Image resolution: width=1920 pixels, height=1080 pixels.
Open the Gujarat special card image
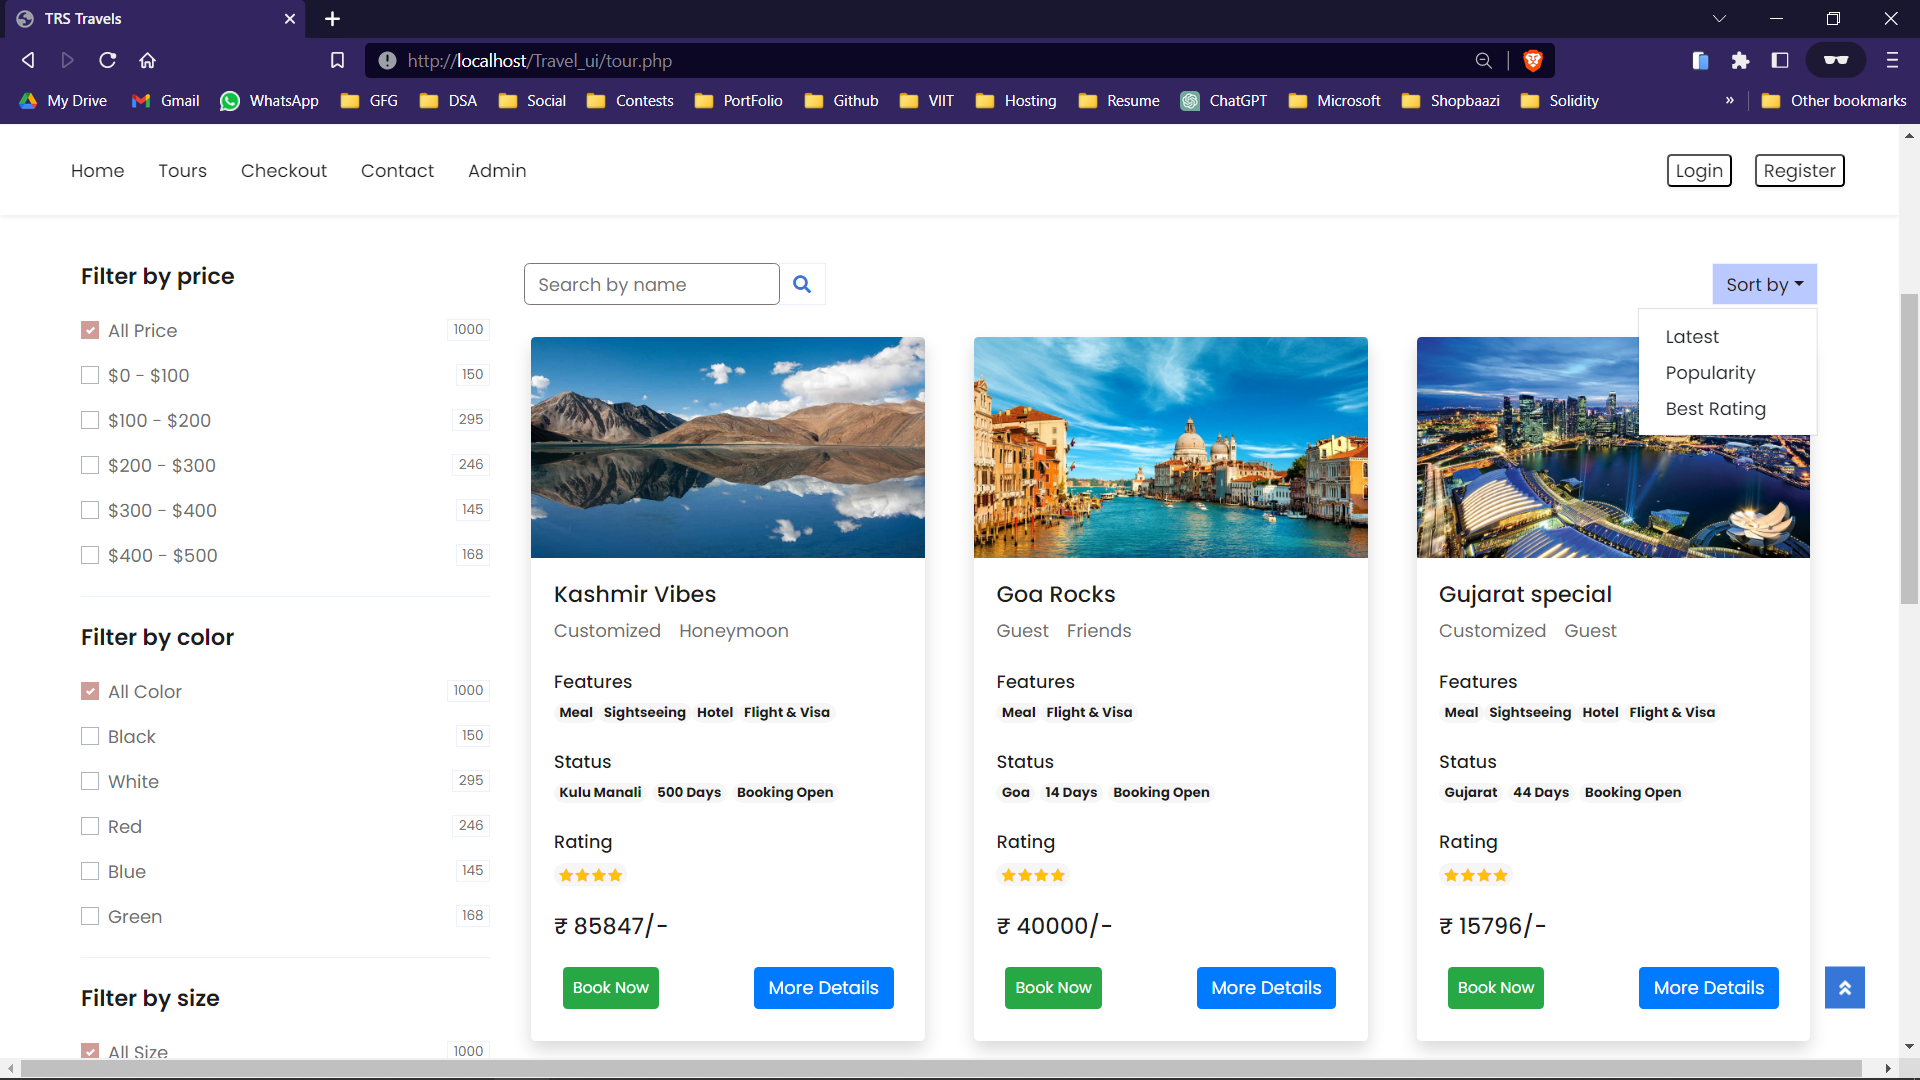(x=1613, y=447)
